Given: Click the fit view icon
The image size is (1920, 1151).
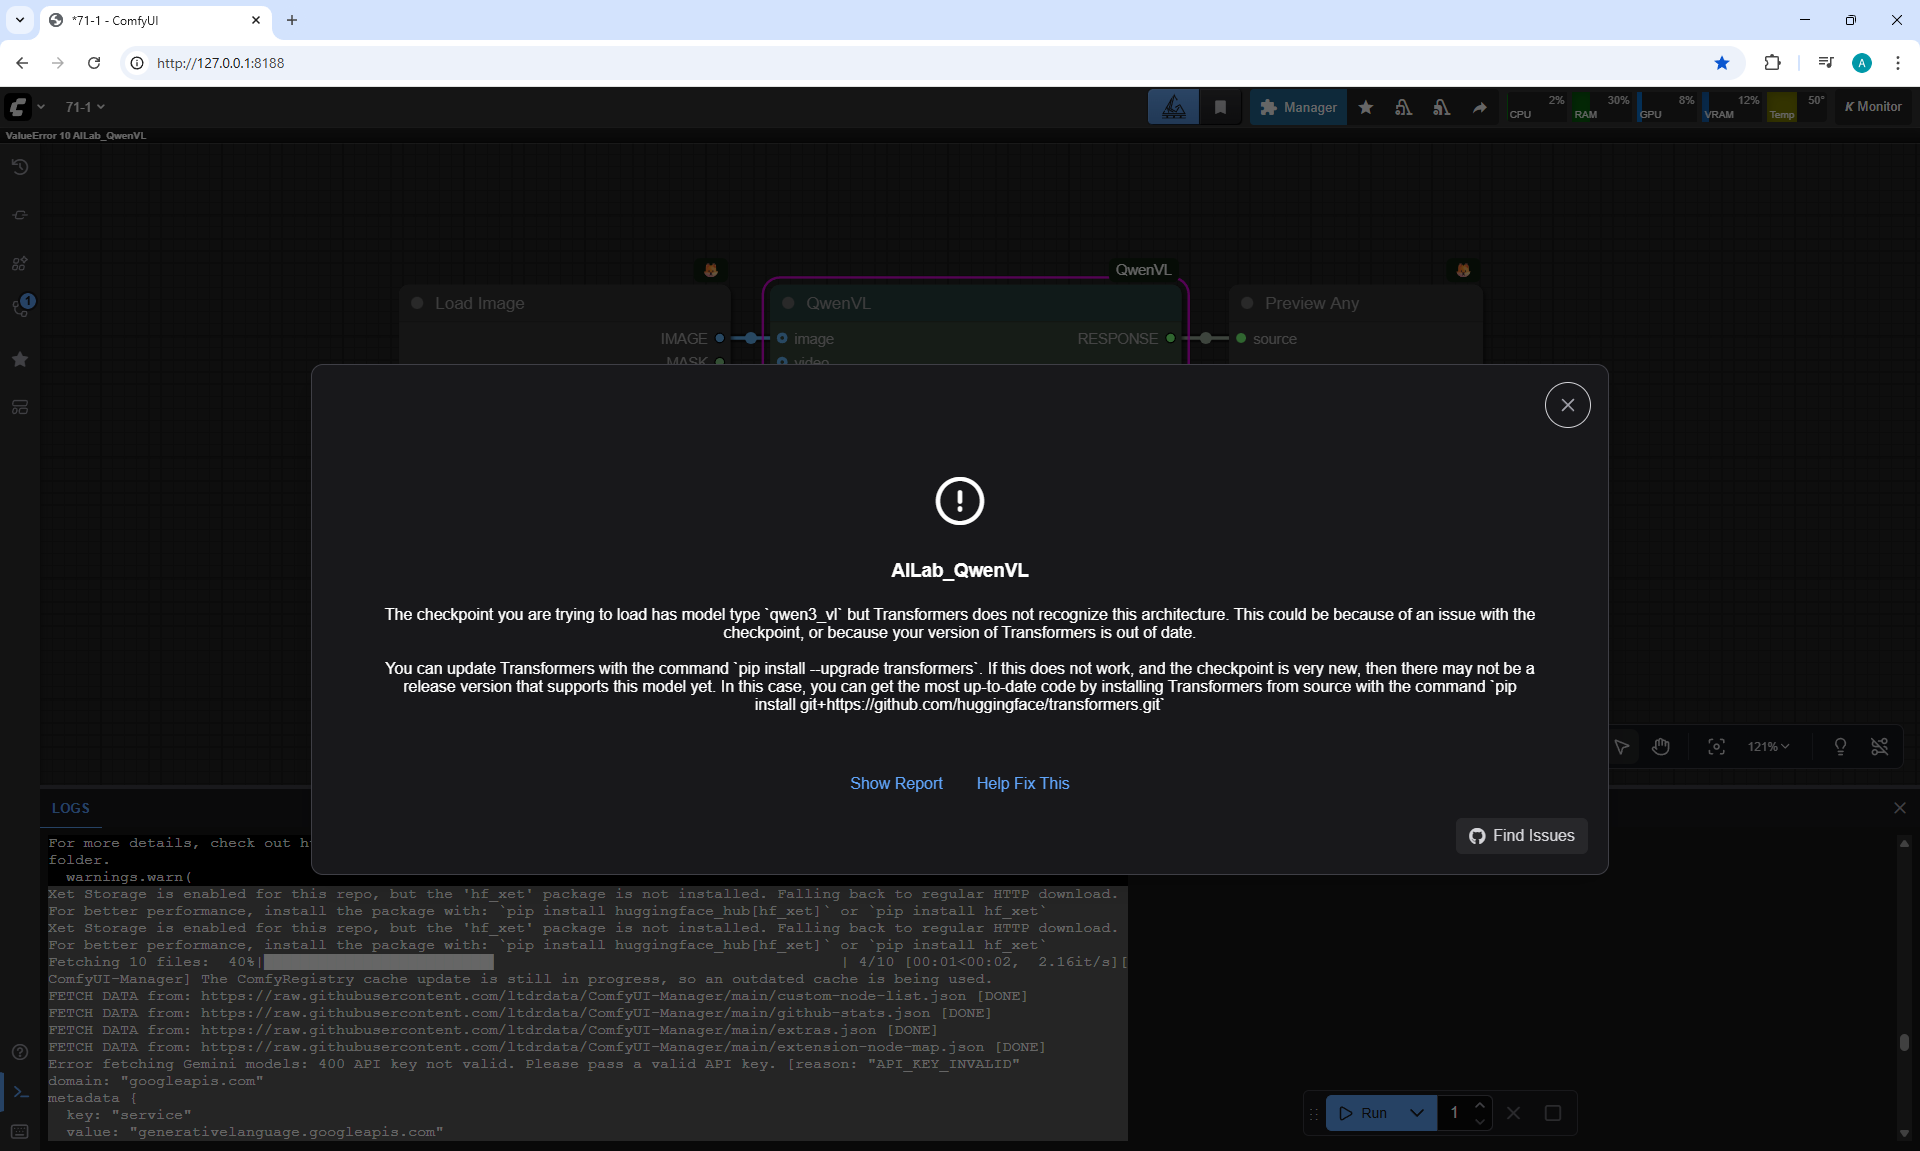Looking at the screenshot, I should [x=1716, y=747].
